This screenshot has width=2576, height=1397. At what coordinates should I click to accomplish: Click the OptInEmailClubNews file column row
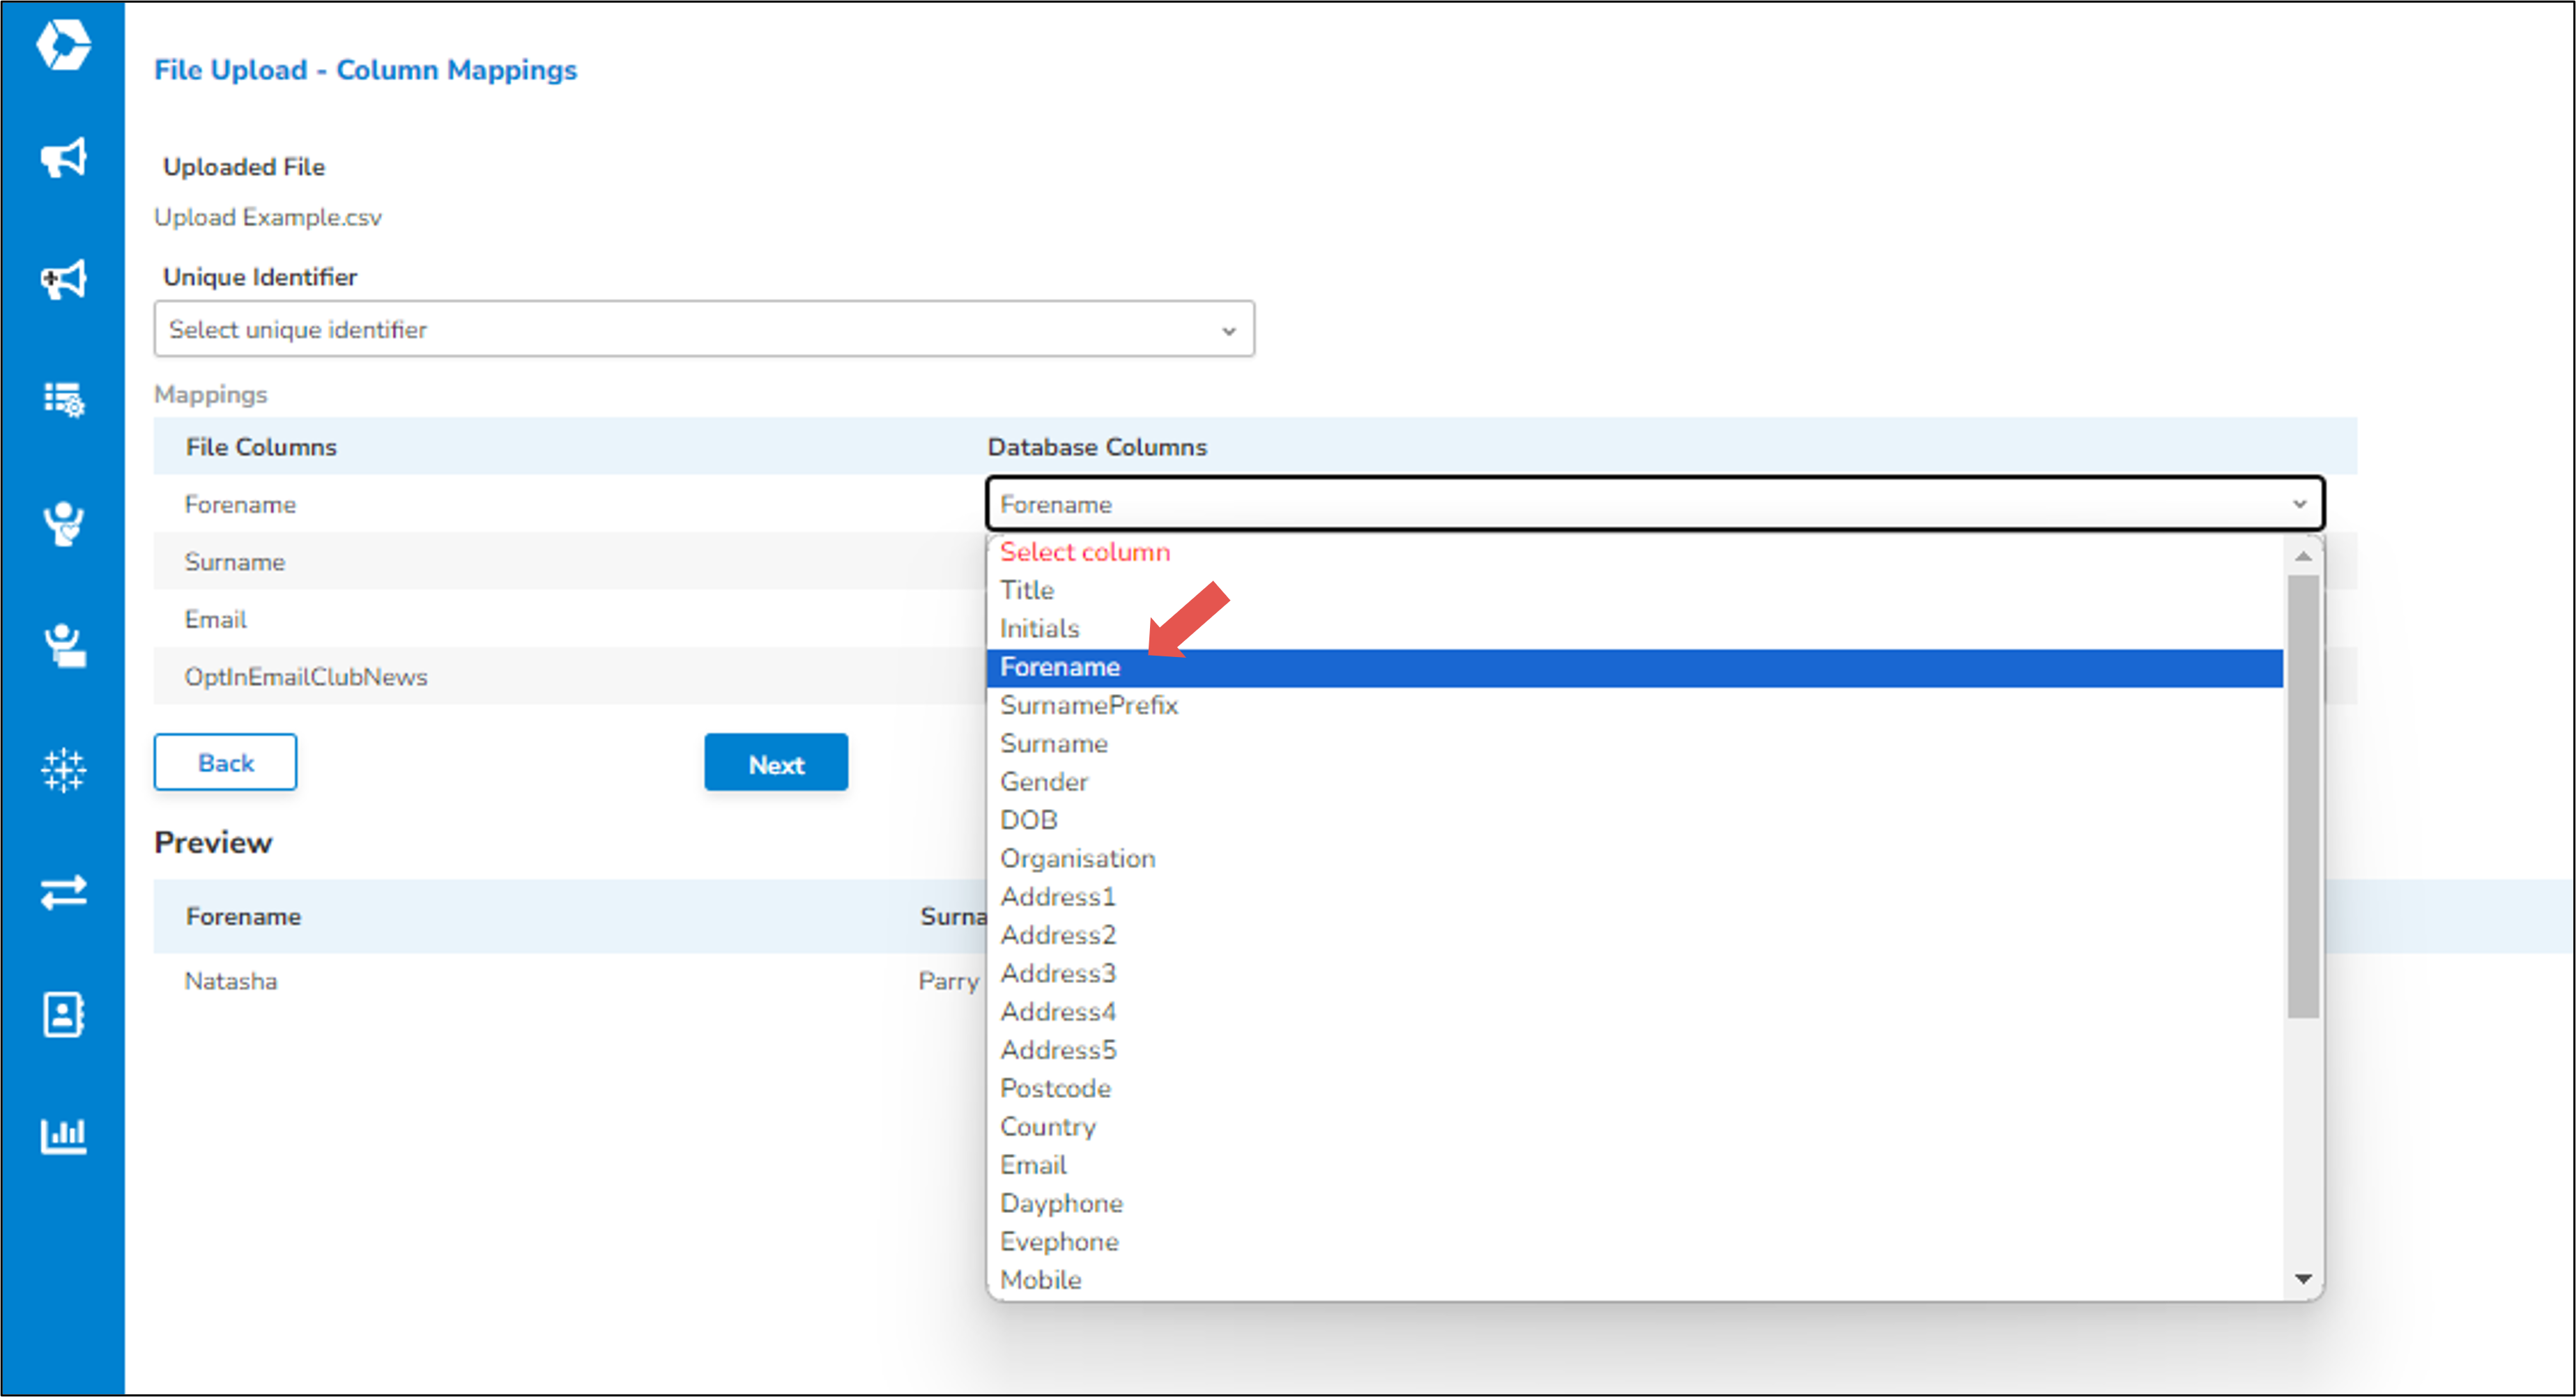[x=306, y=677]
